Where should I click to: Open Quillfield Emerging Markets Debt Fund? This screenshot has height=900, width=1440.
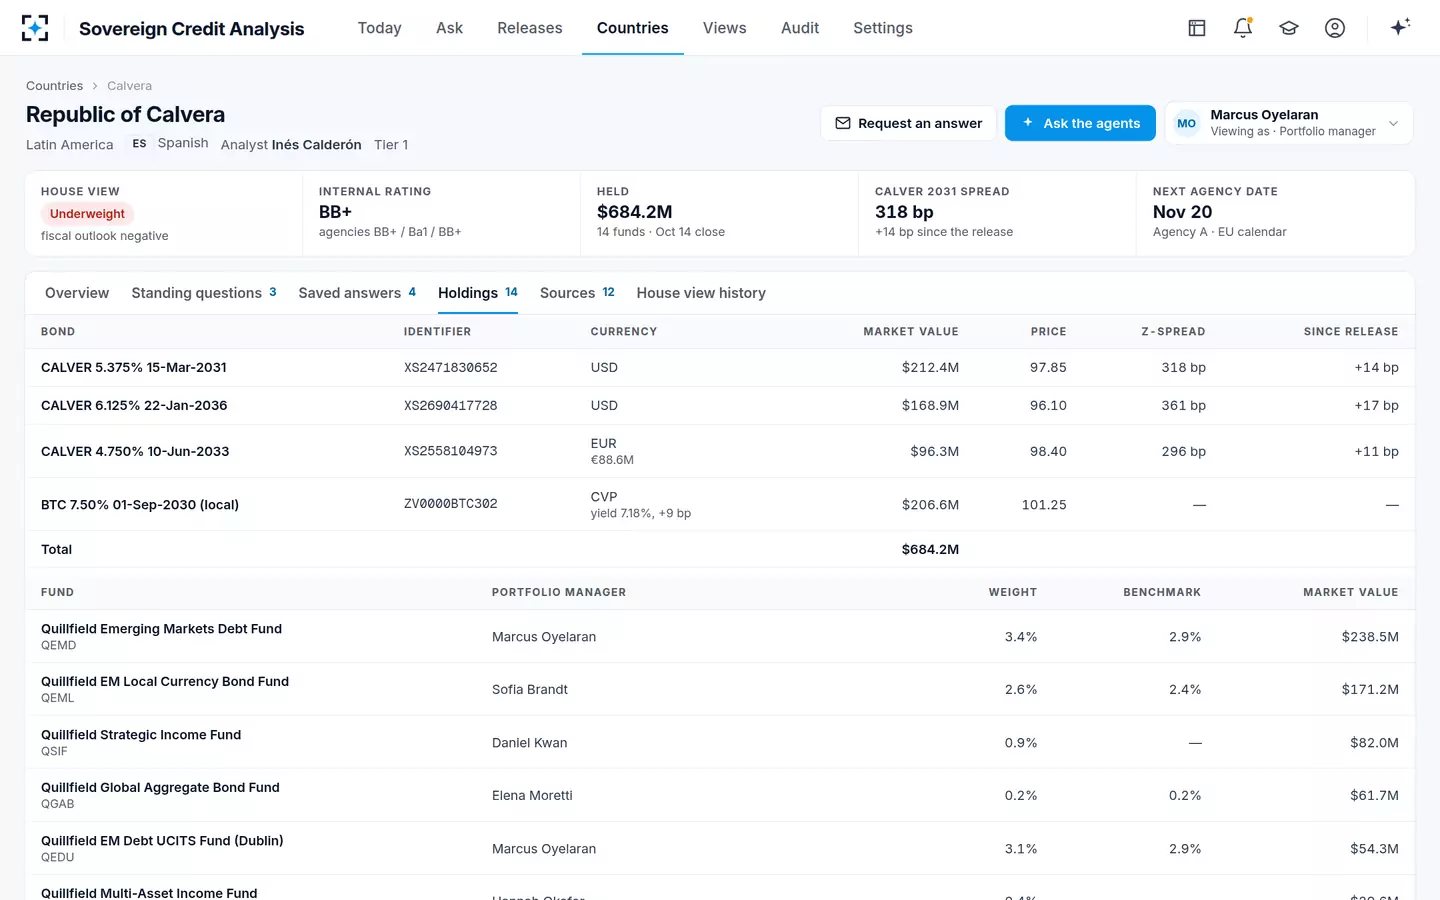click(x=161, y=629)
